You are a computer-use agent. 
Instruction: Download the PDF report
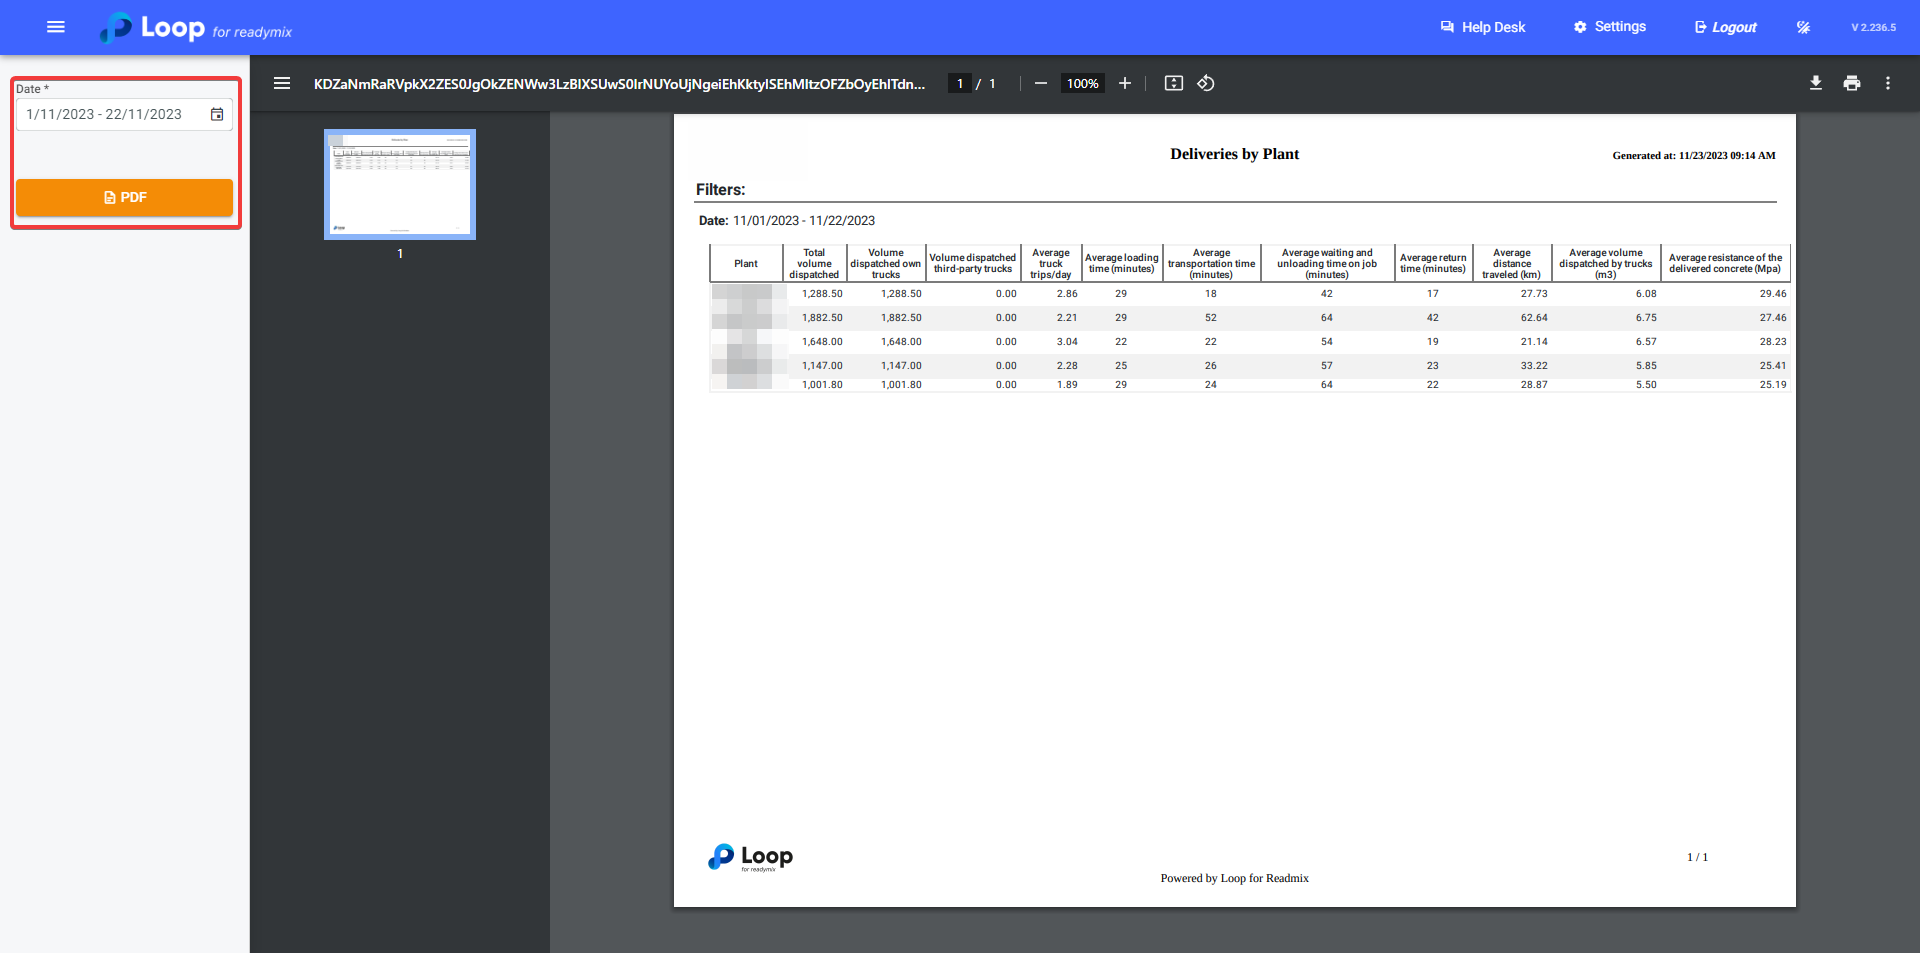point(1816,84)
